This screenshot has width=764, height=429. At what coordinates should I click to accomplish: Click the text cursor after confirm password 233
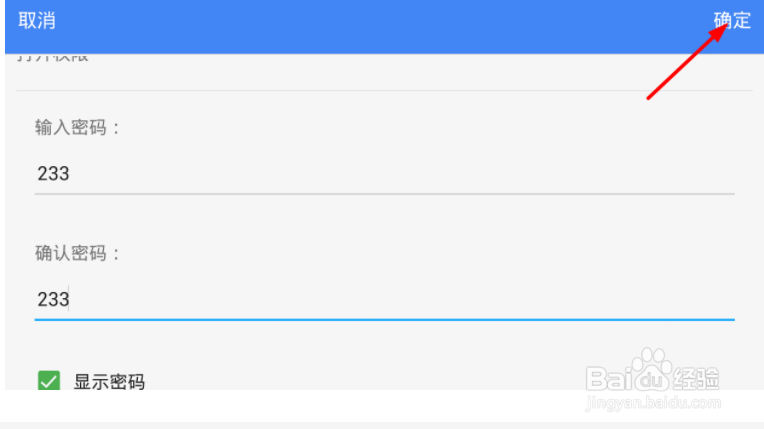[x=69, y=298]
